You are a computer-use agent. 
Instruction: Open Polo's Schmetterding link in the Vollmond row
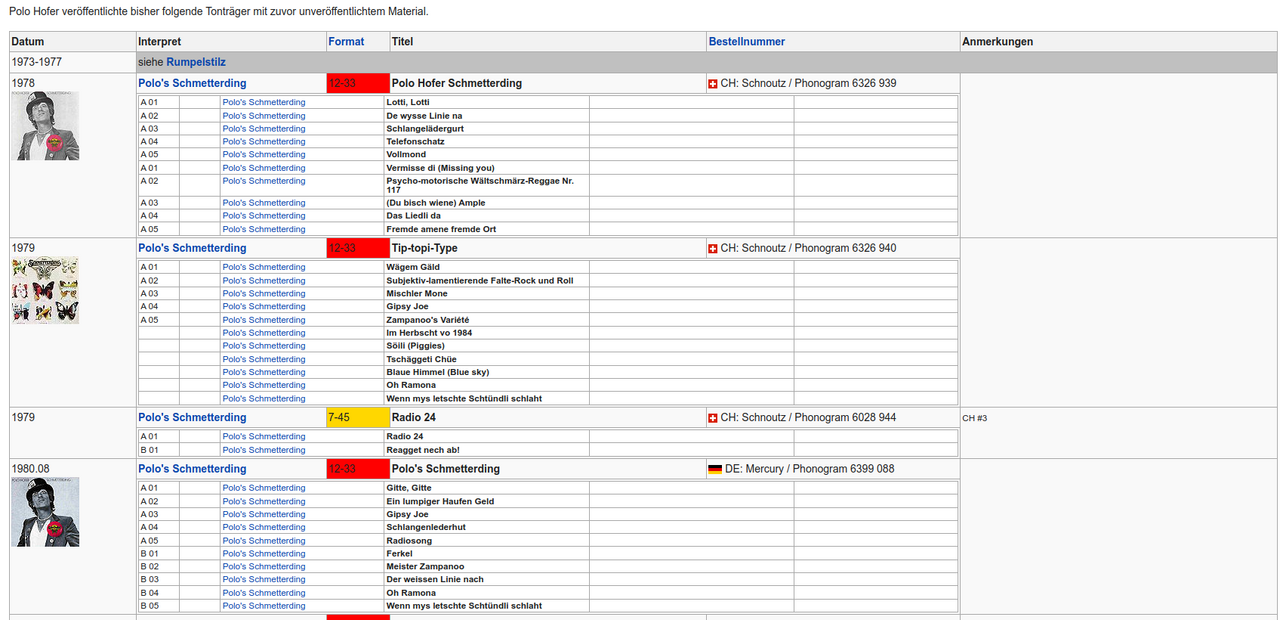coord(264,155)
